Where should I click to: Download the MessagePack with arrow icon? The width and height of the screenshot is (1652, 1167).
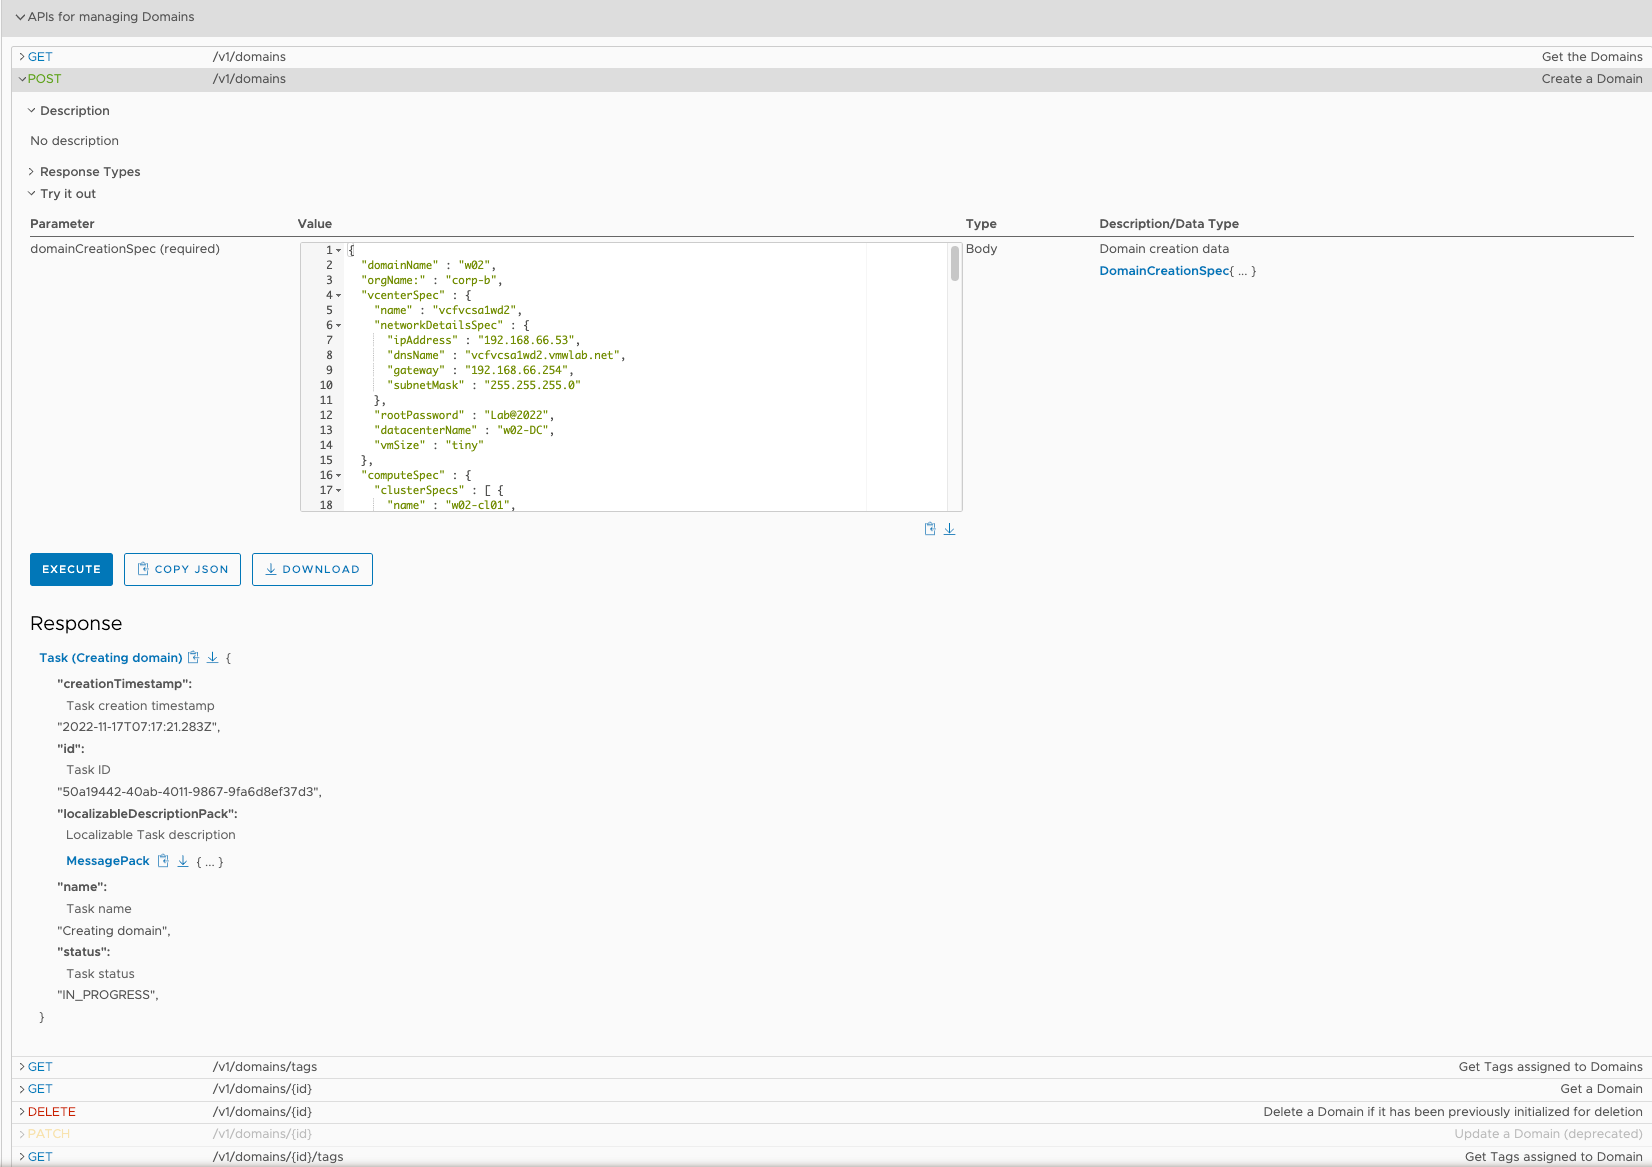click(183, 861)
